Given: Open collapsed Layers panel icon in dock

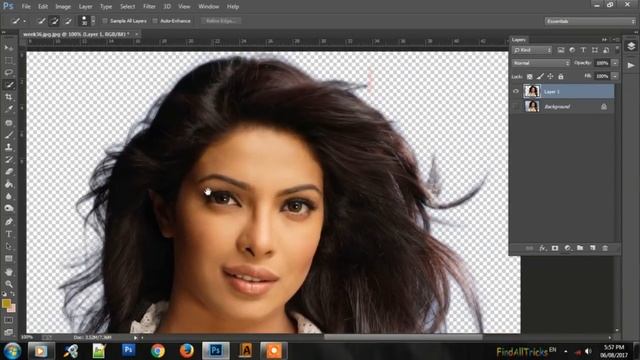Looking at the screenshot, I should point(631,46).
